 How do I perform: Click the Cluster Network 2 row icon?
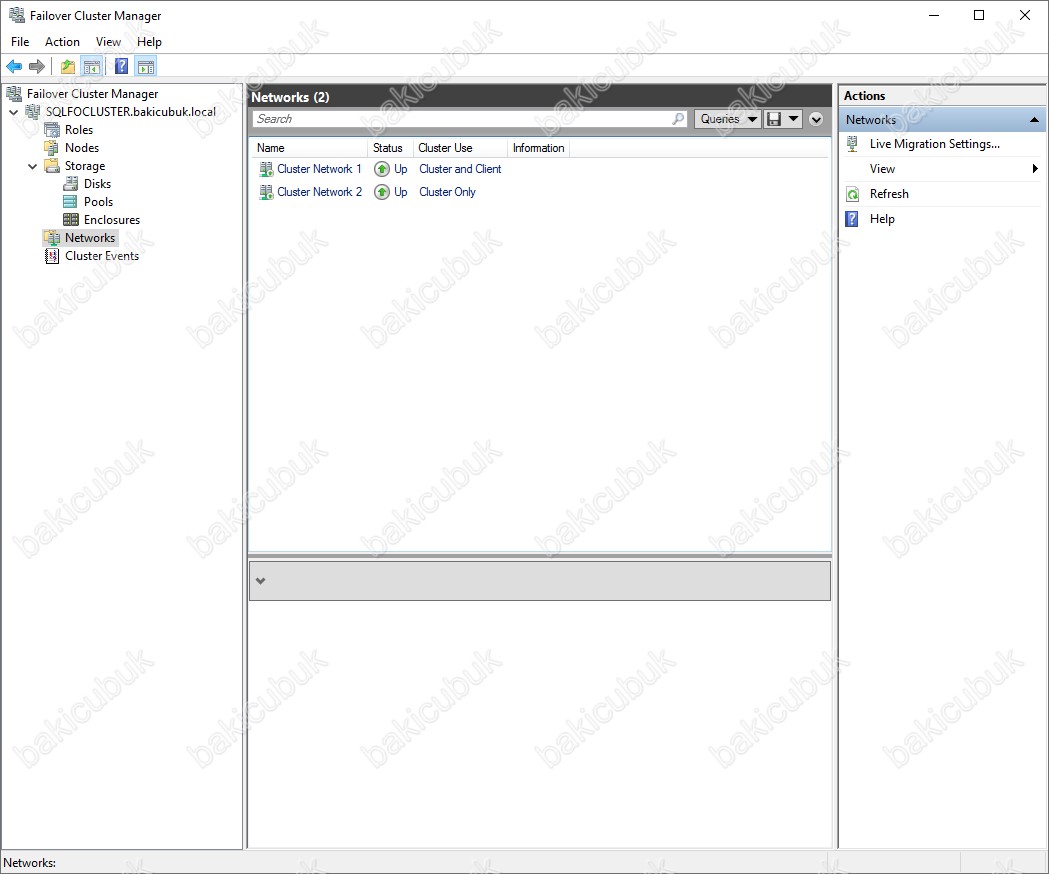266,192
